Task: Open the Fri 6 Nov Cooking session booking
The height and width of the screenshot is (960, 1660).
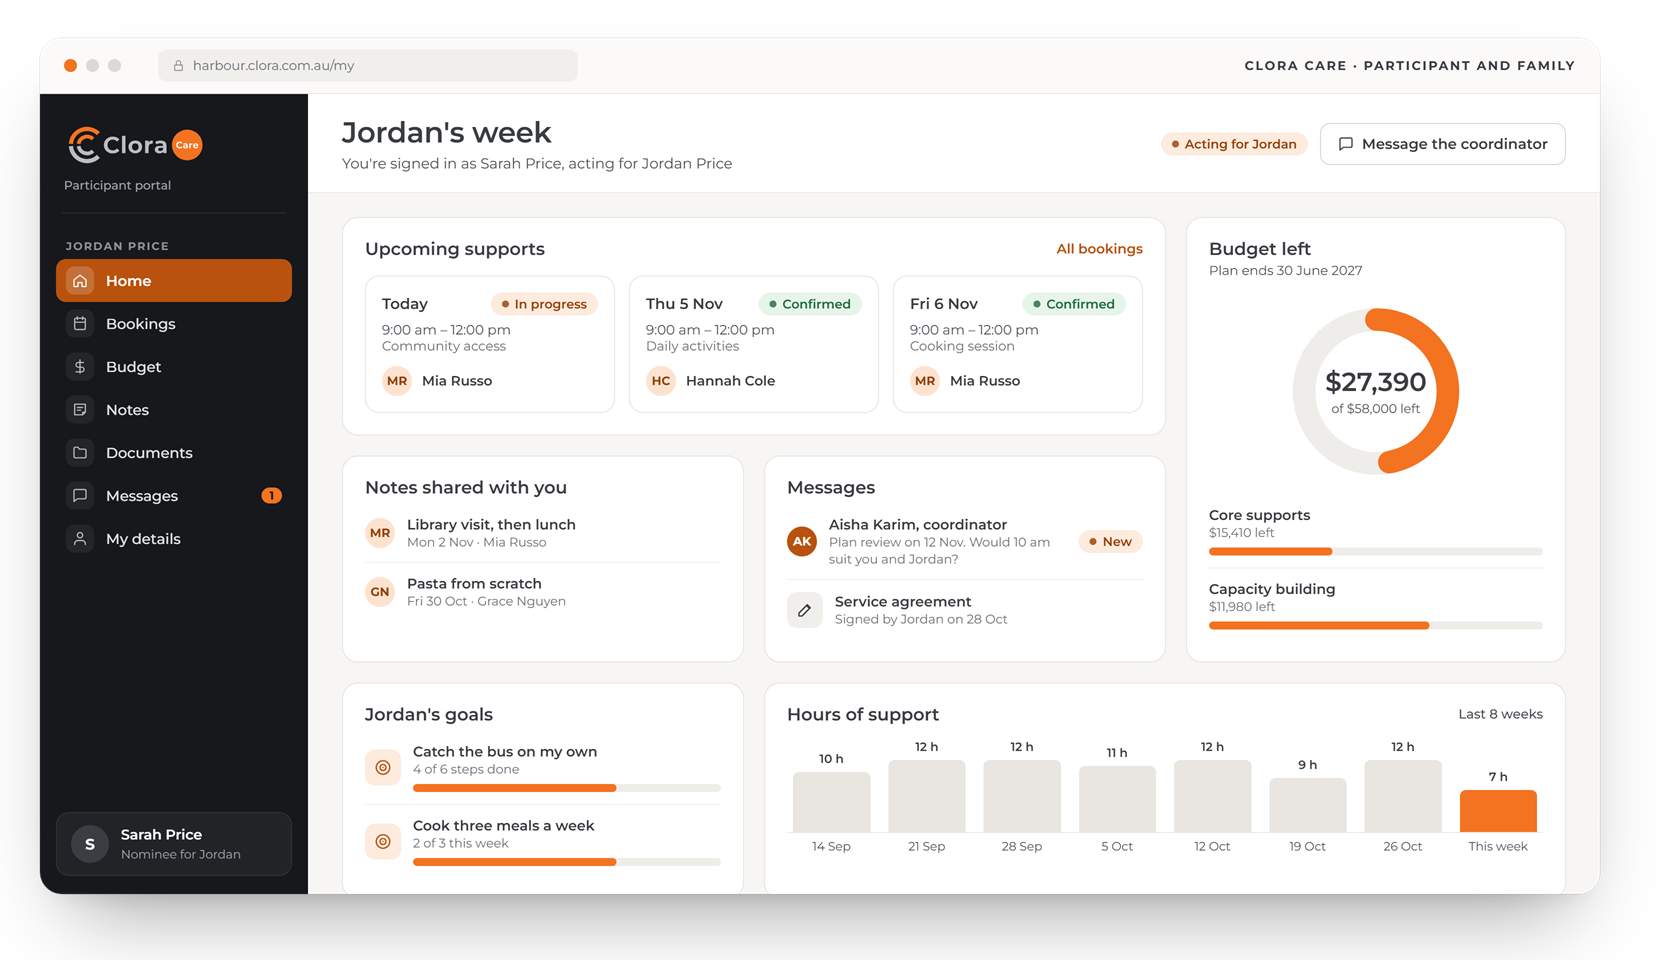Action: pos(1018,344)
